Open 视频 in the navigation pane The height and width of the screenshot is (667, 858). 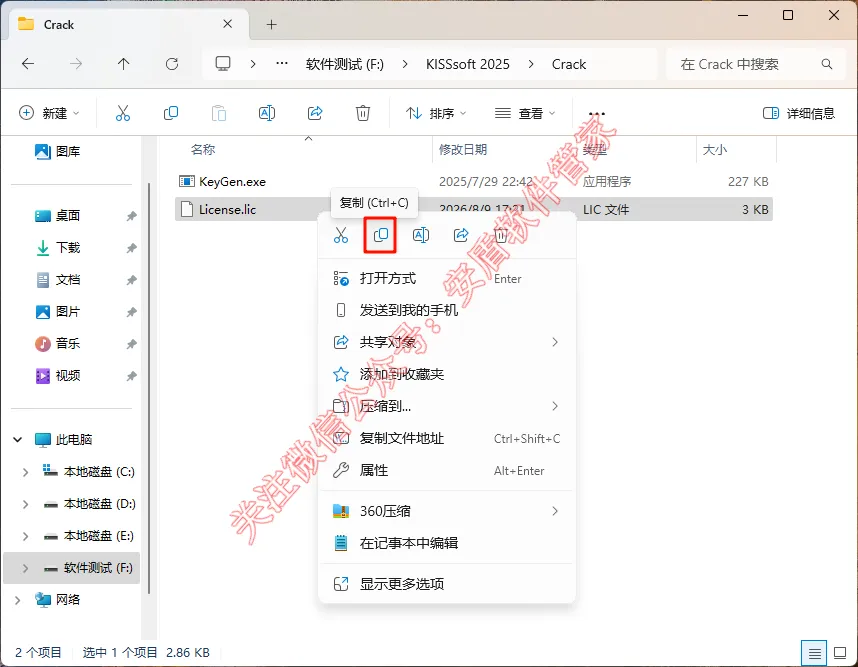point(57,376)
